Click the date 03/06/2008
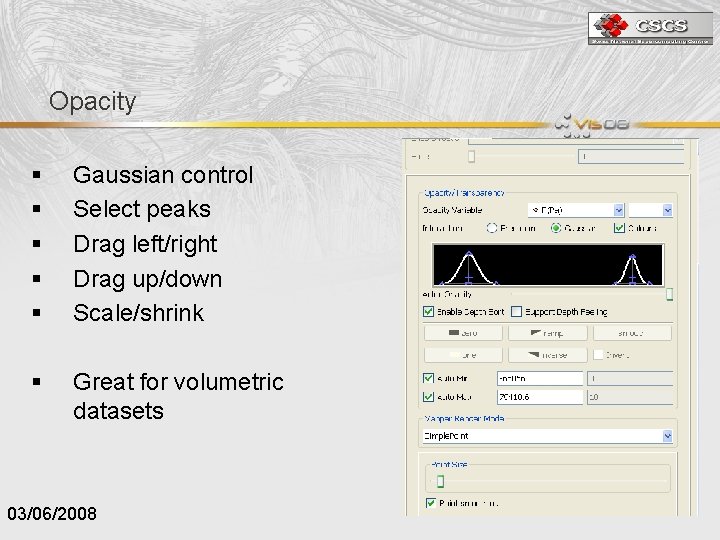This screenshot has width=720, height=540. (x=52, y=514)
